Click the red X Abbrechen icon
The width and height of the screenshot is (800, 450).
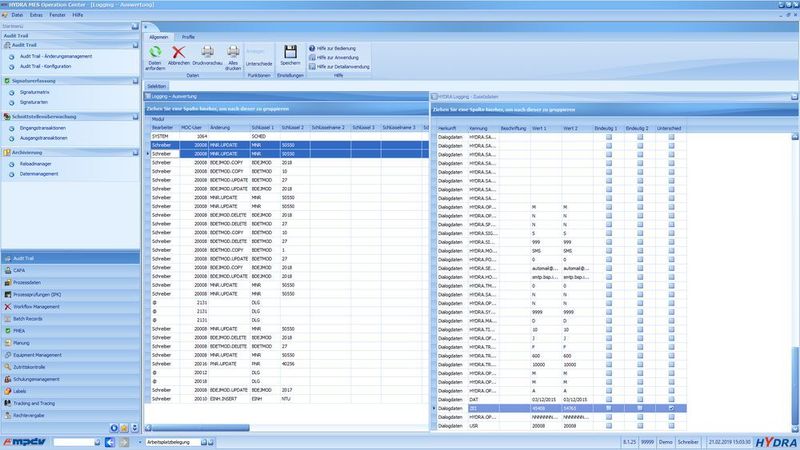tap(178, 52)
